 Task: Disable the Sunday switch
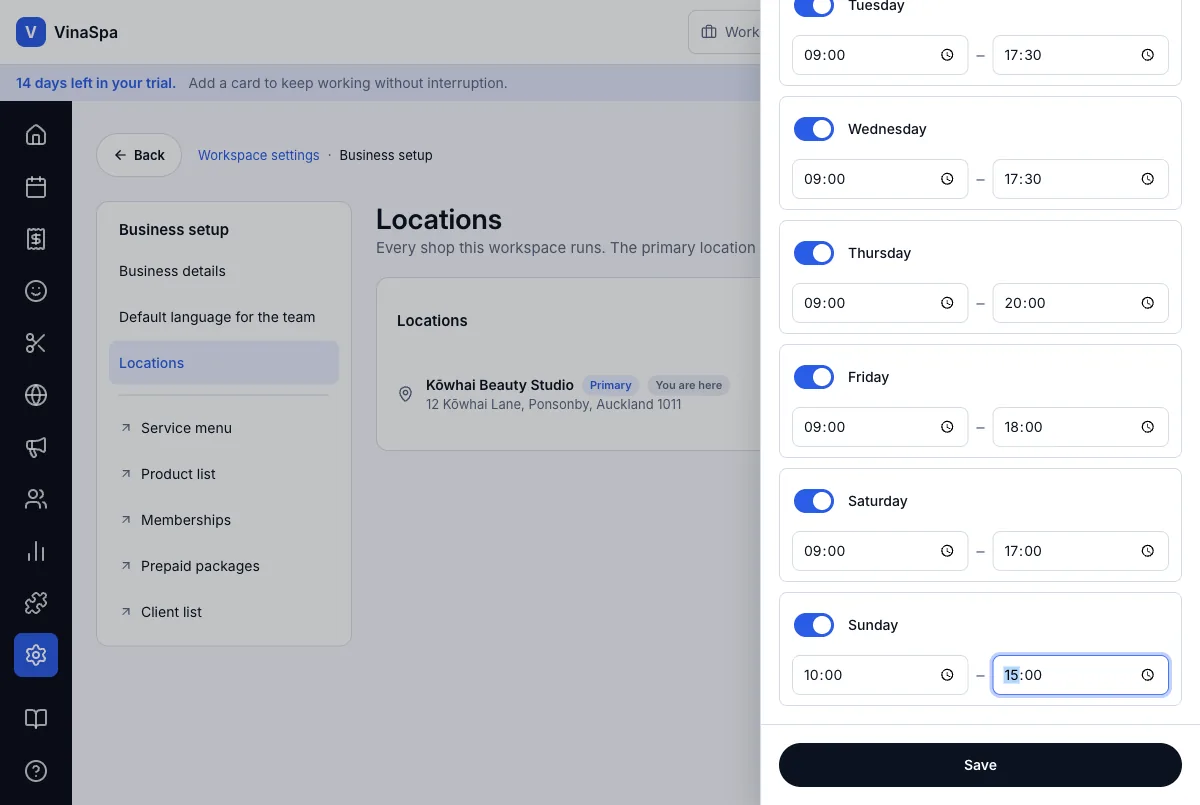coord(814,625)
